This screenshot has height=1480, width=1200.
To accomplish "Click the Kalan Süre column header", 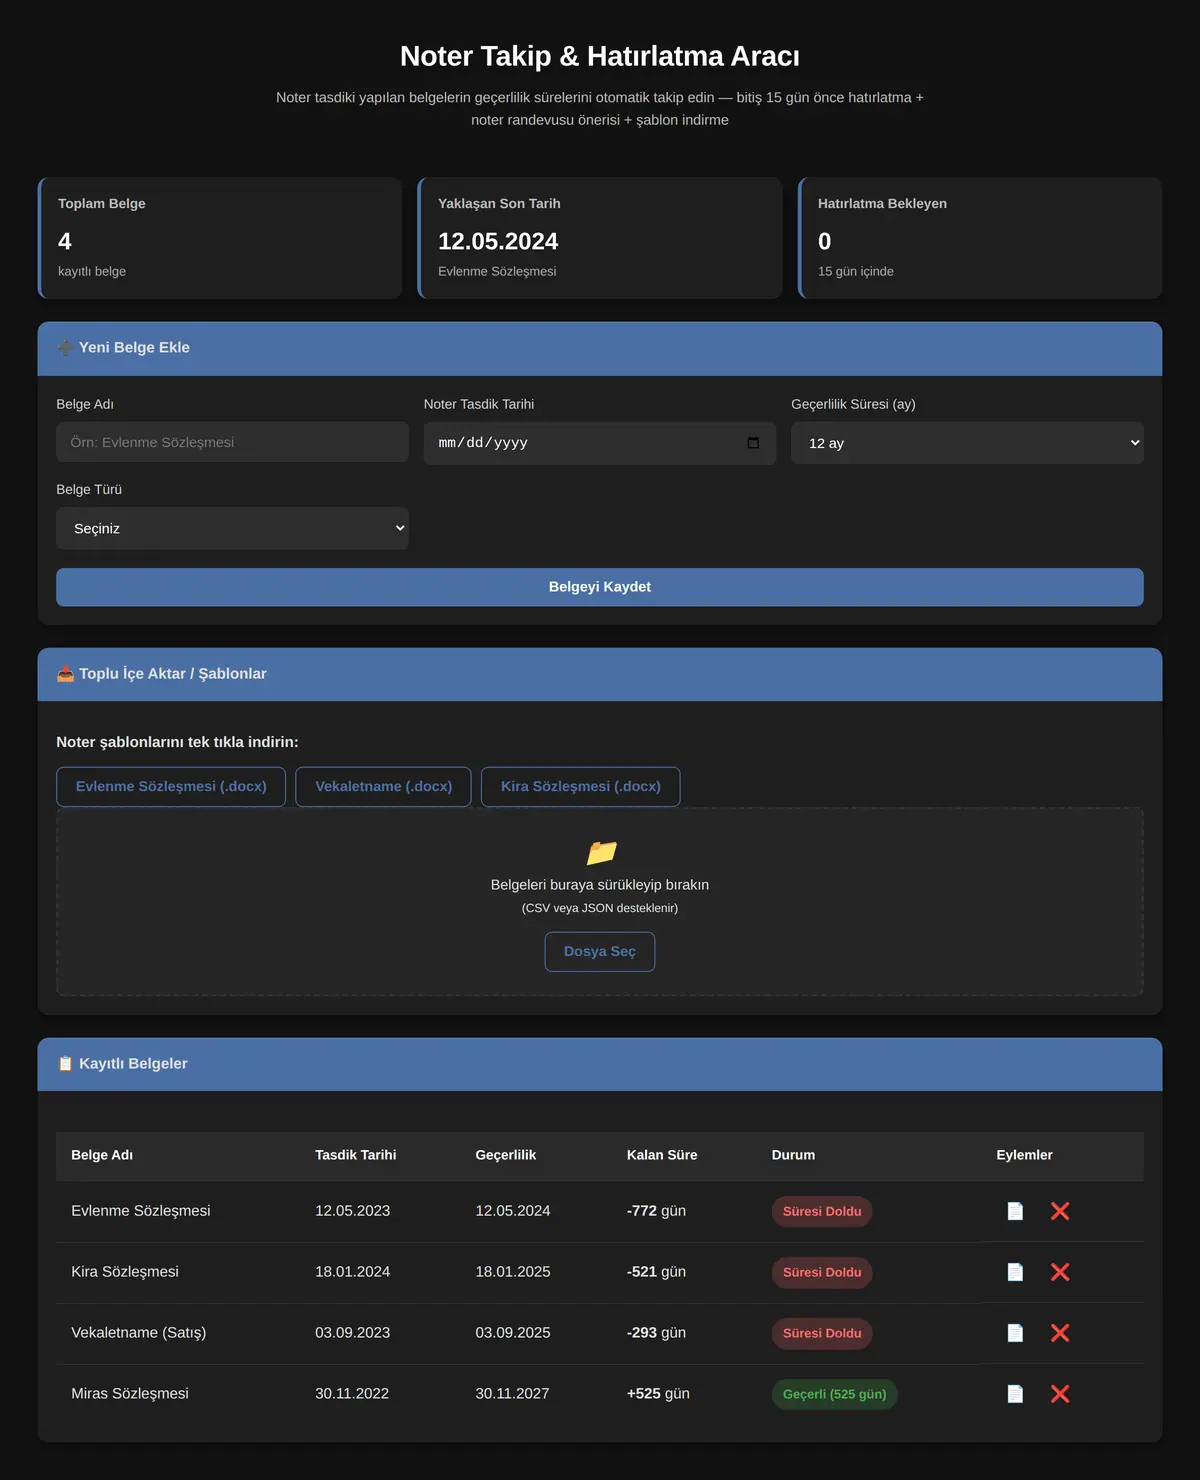I will click(662, 1155).
